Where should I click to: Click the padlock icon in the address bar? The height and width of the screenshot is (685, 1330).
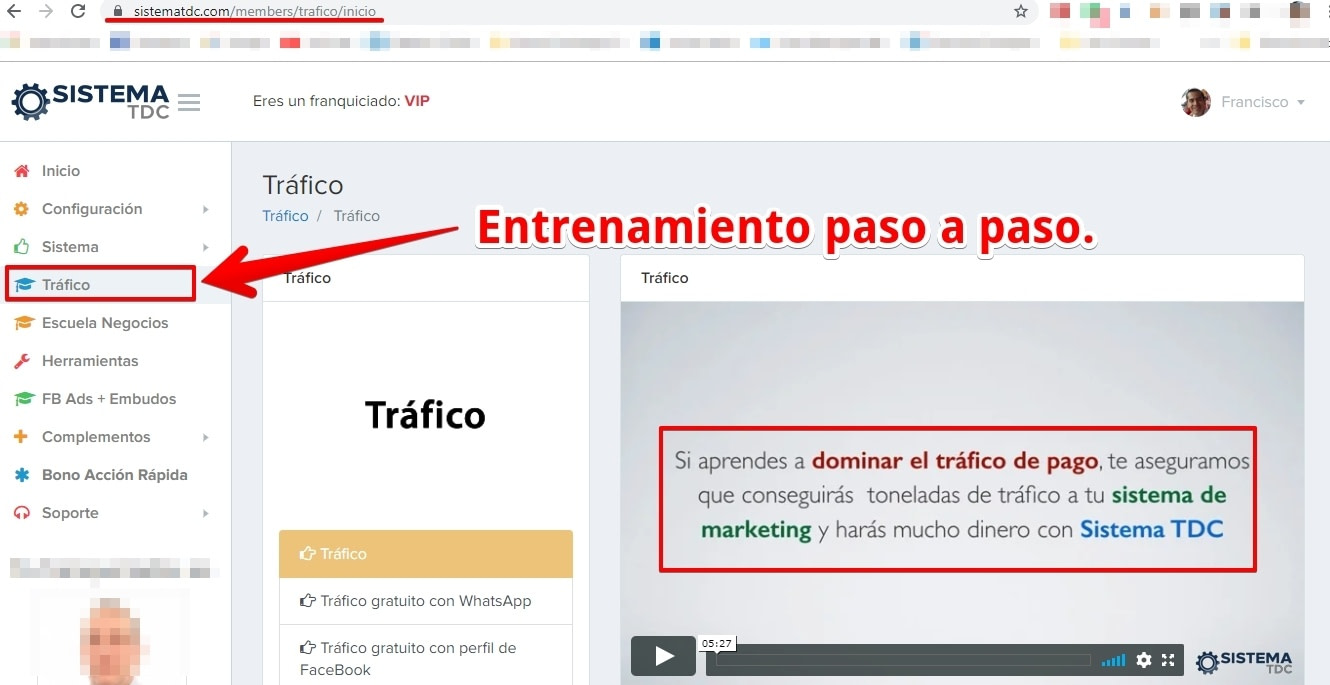pyautogui.click(x=118, y=11)
